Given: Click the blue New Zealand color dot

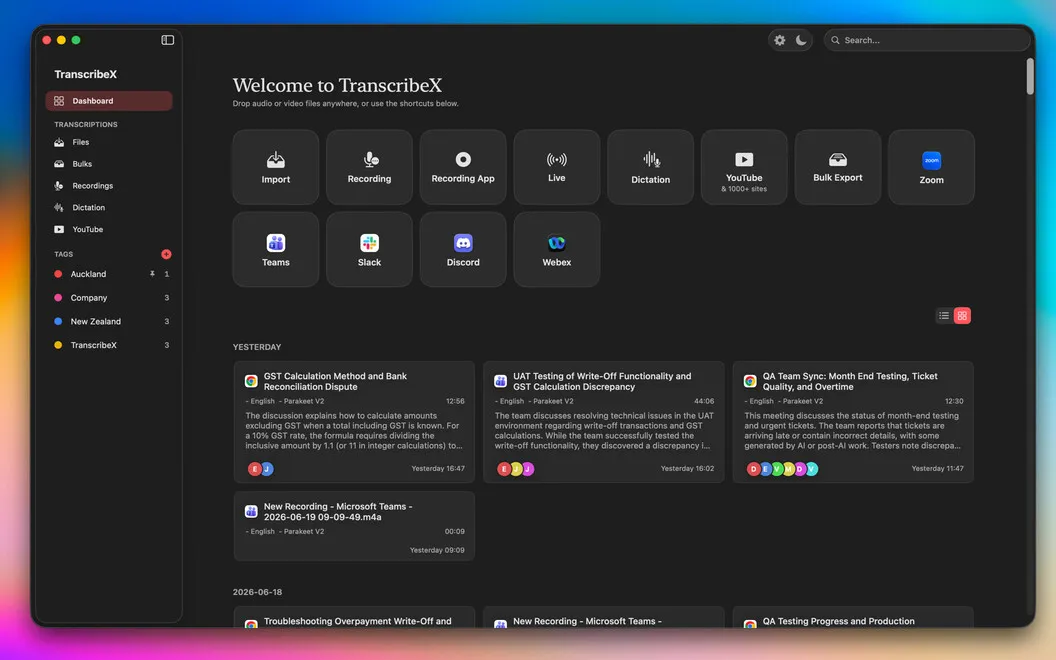Looking at the screenshot, I should click(x=58, y=321).
